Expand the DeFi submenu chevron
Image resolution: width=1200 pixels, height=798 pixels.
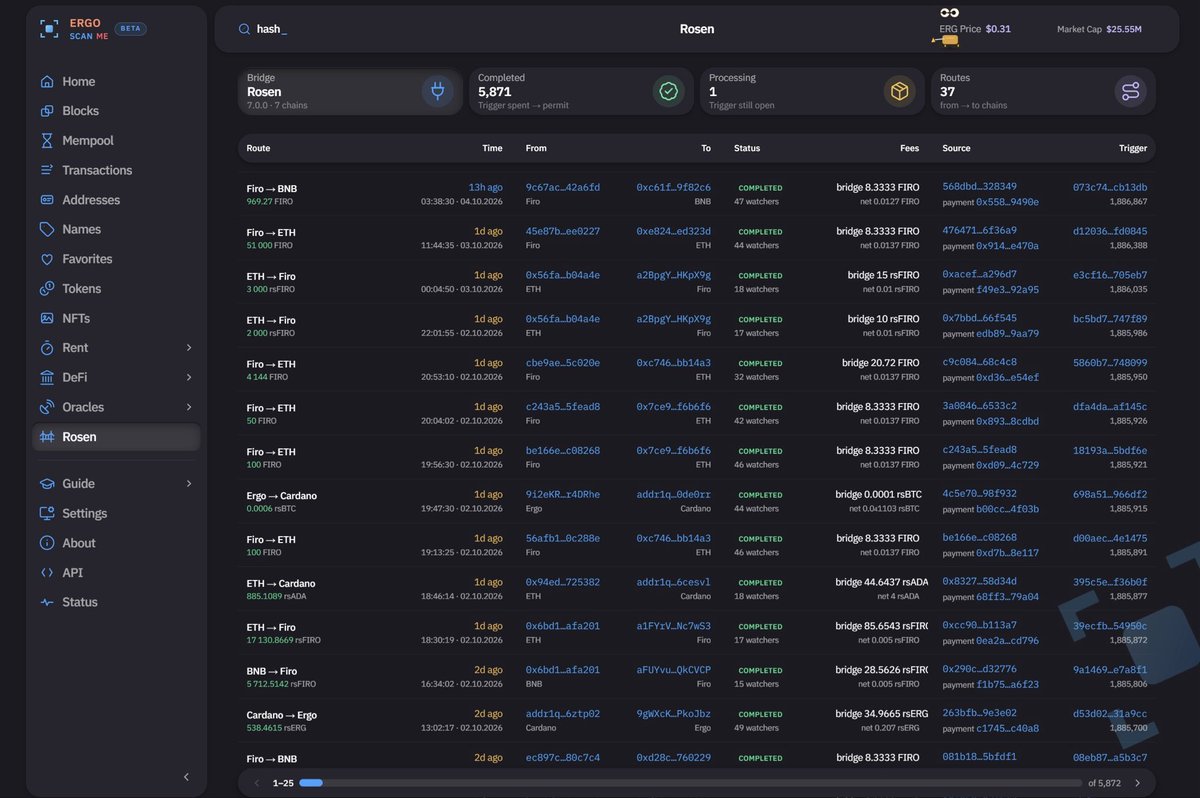[189, 377]
